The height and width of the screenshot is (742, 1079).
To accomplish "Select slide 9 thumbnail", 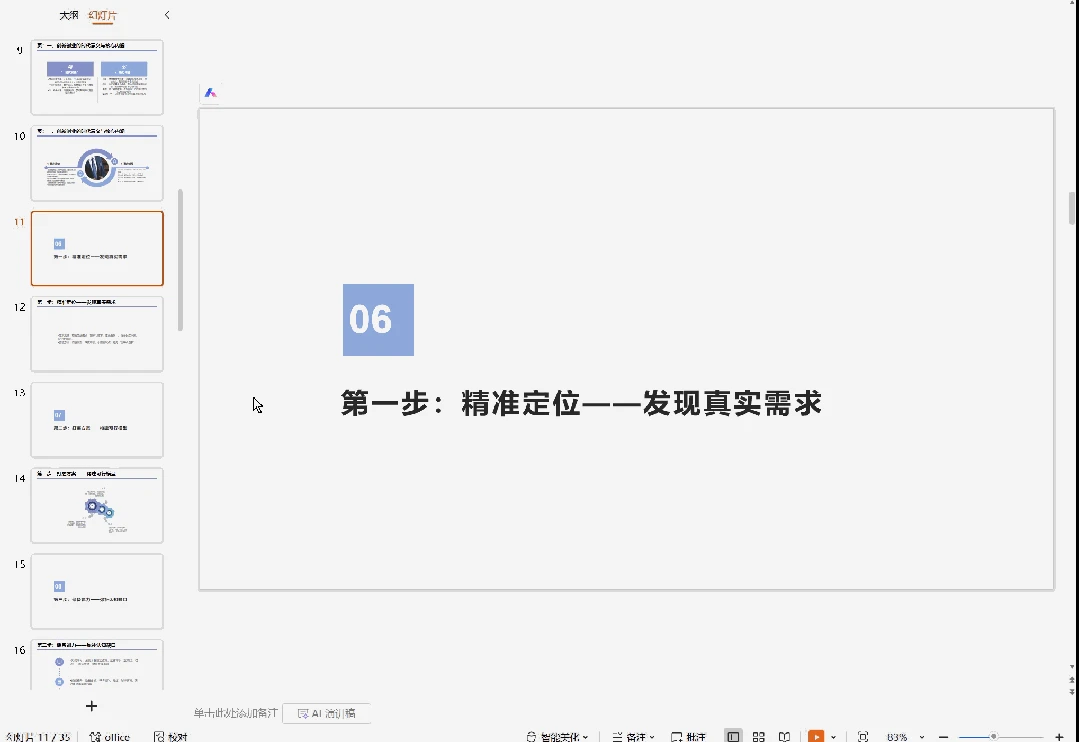I will click(x=97, y=77).
